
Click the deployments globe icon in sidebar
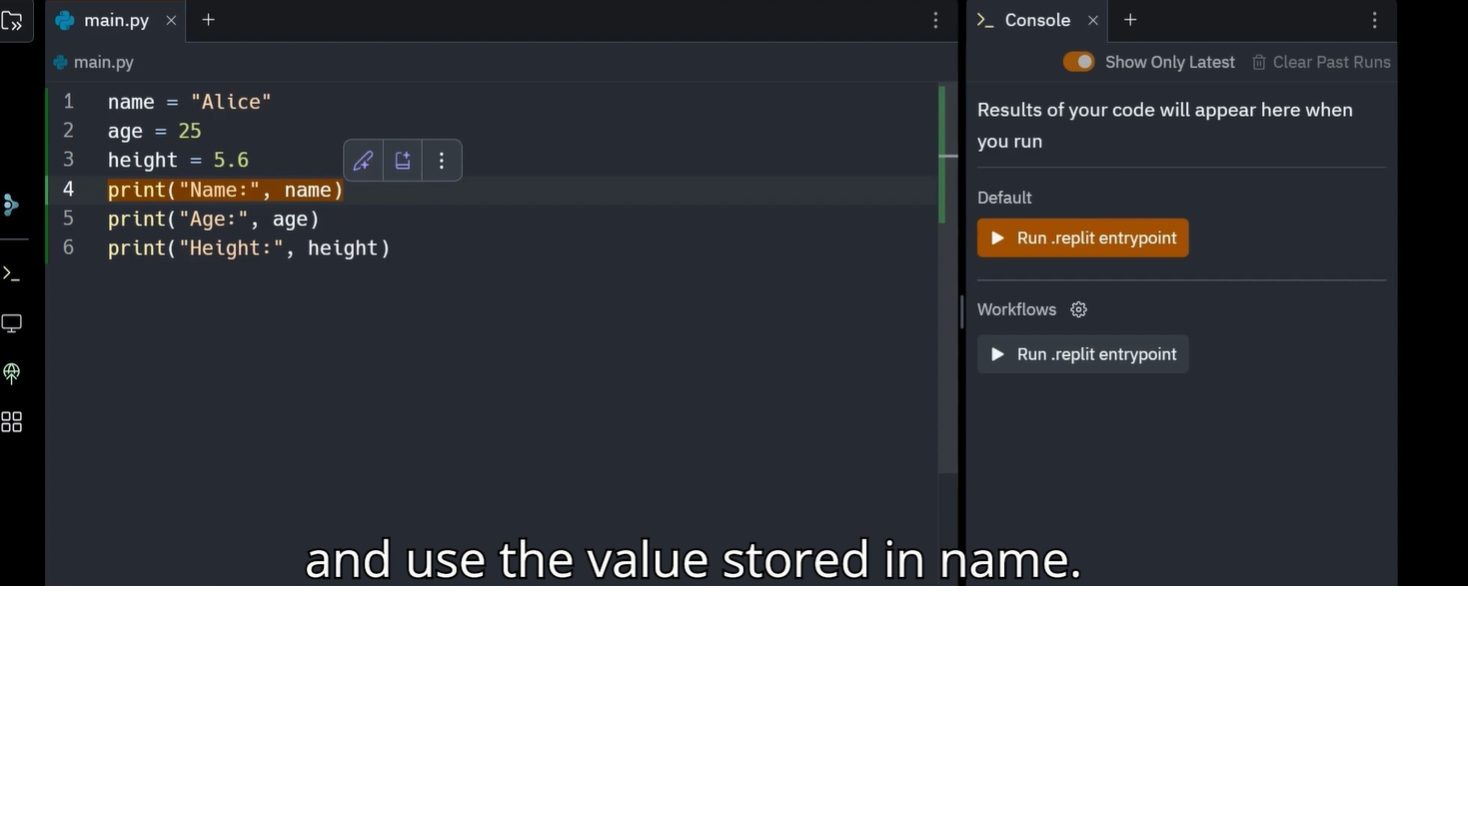coord(12,373)
